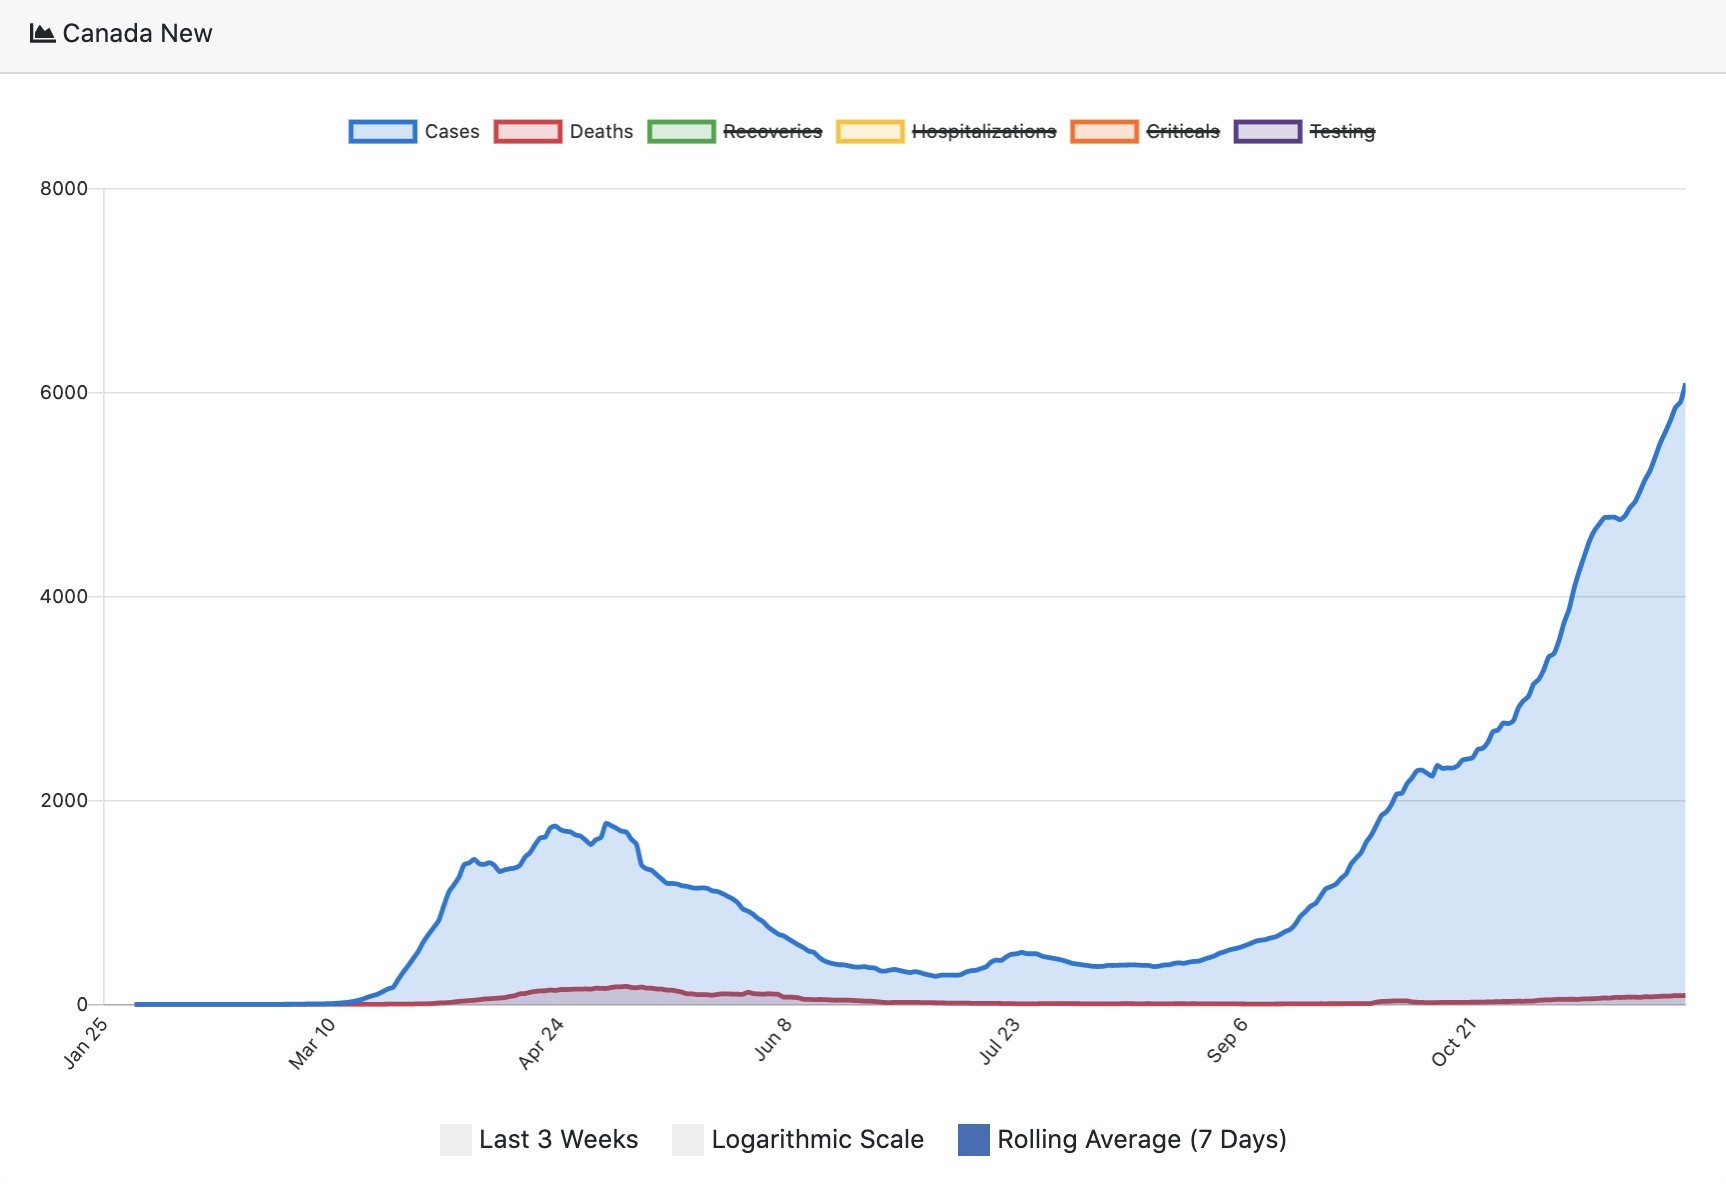The image size is (1726, 1184).
Task: Show the Testing series via its legend label
Action: (1342, 132)
